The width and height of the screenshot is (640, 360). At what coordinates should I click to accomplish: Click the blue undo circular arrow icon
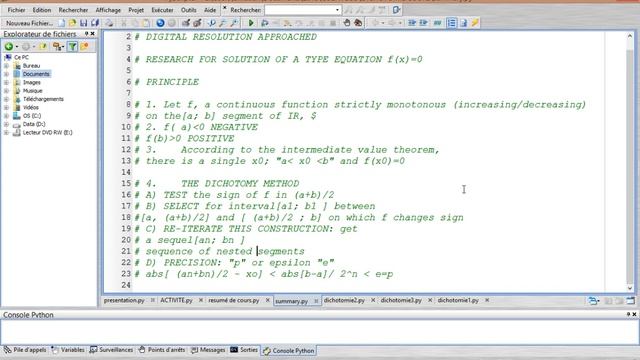pos(160,23)
